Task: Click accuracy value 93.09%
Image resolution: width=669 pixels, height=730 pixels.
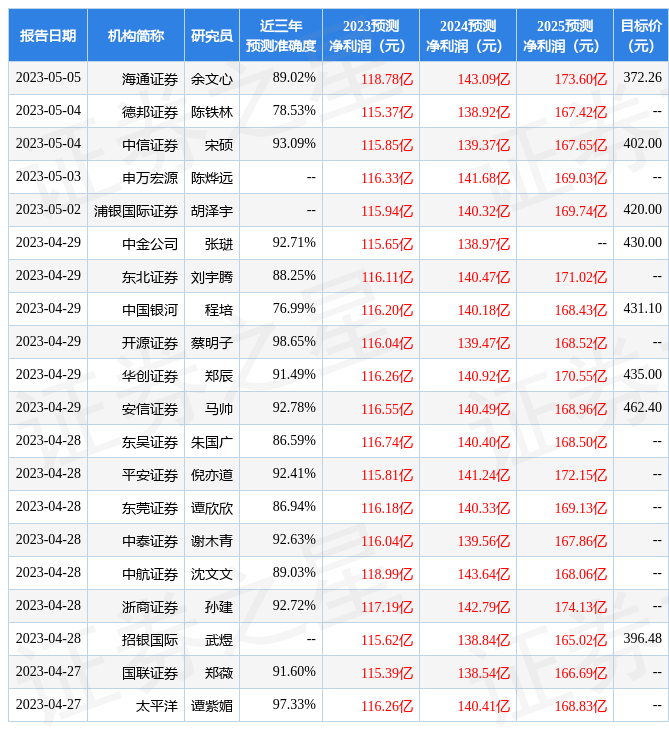Action: point(294,143)
